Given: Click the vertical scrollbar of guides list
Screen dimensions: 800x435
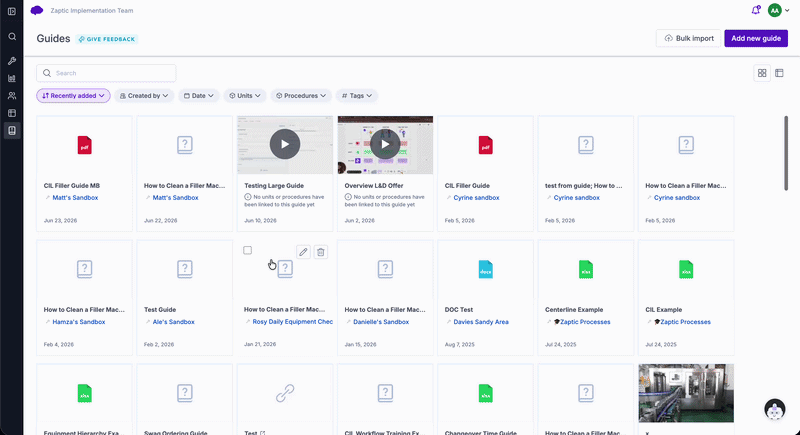Looking at the screenshot, I should tap(786, 153).
